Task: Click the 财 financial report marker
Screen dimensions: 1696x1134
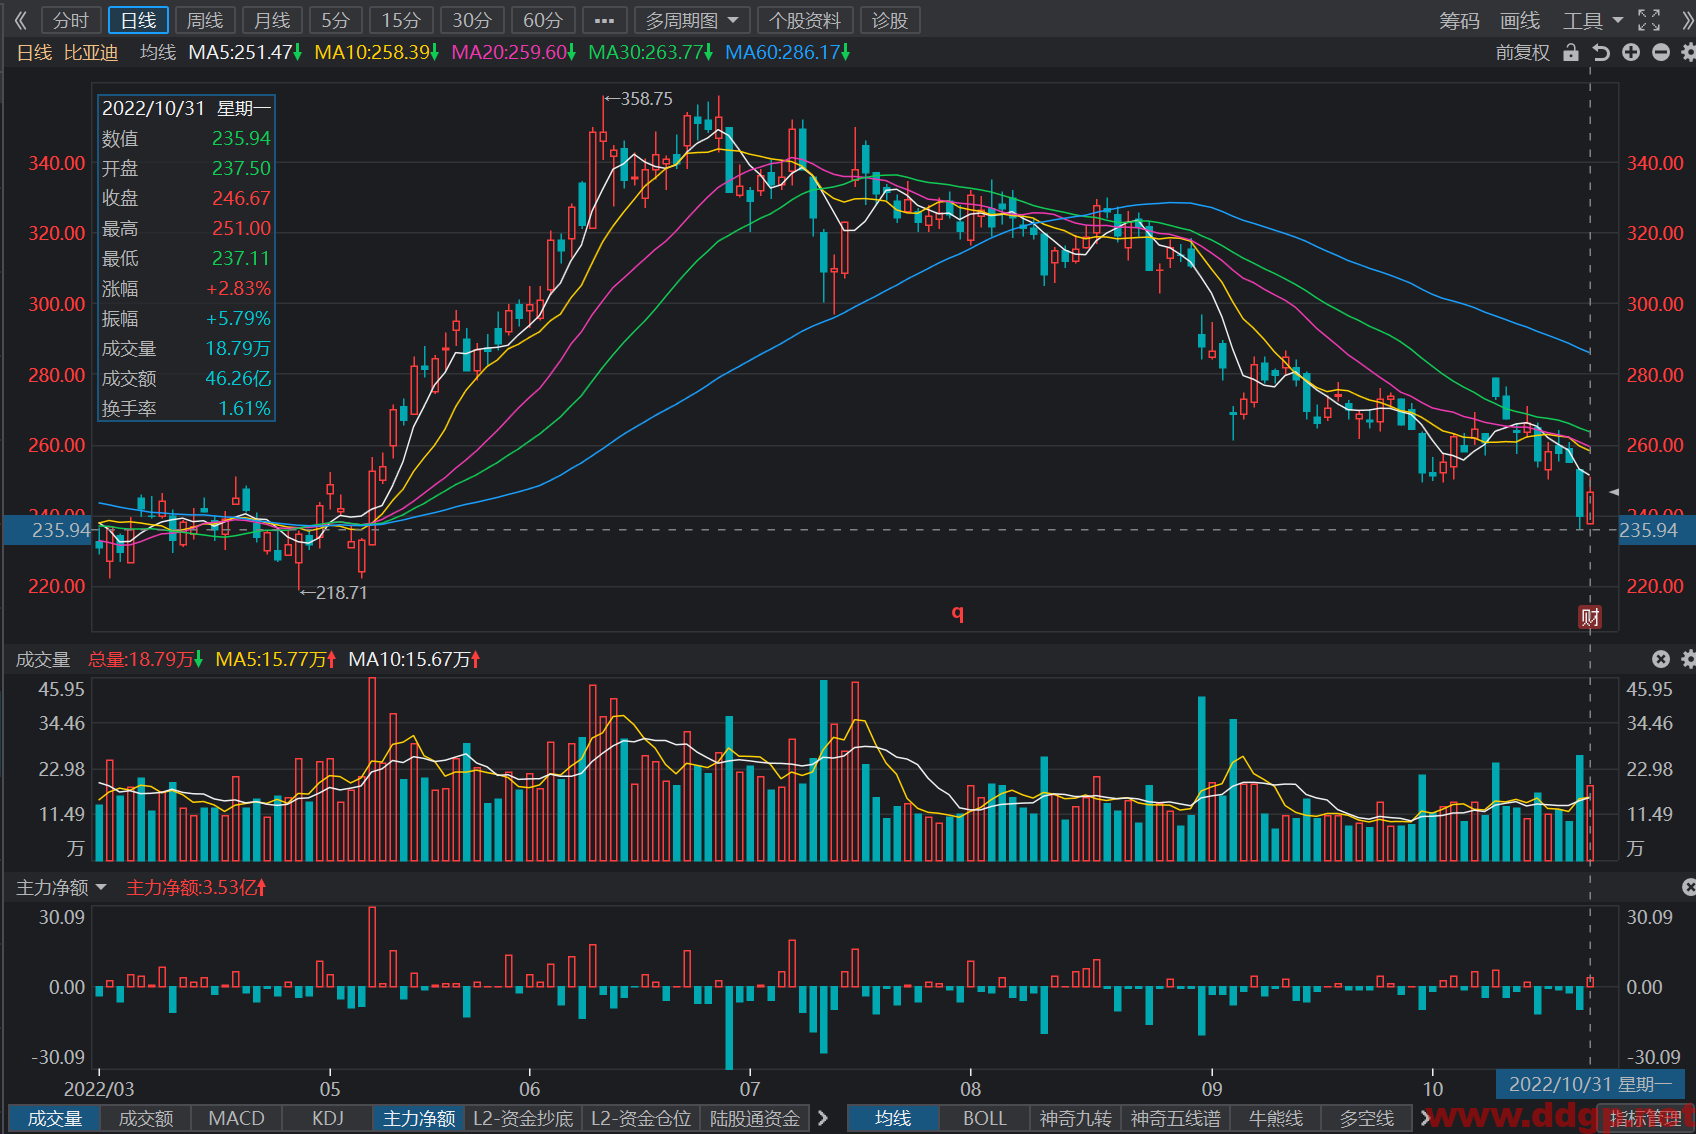Action: click(x=1590, y=617)
